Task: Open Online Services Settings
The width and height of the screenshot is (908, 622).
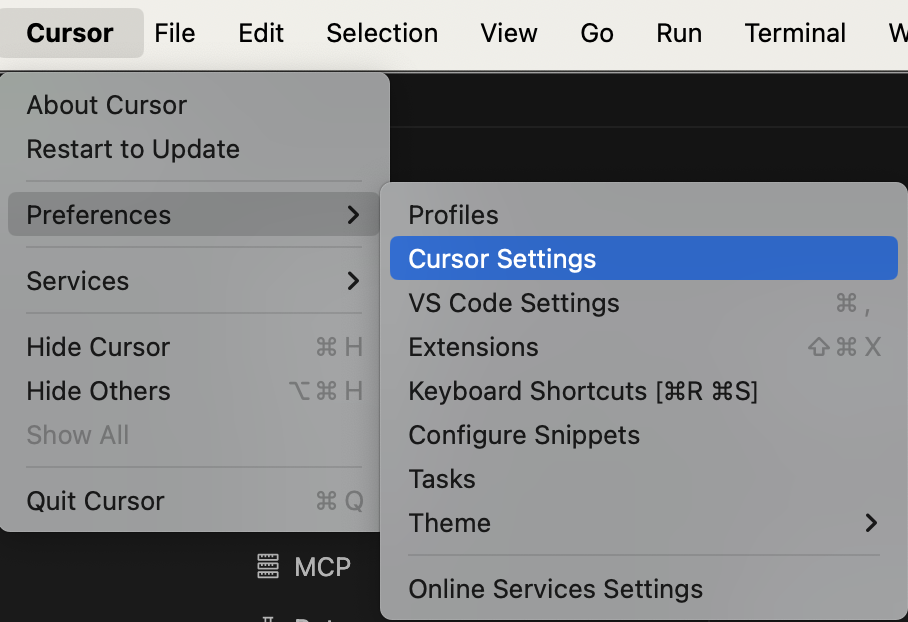Action: tap(644, 589)
